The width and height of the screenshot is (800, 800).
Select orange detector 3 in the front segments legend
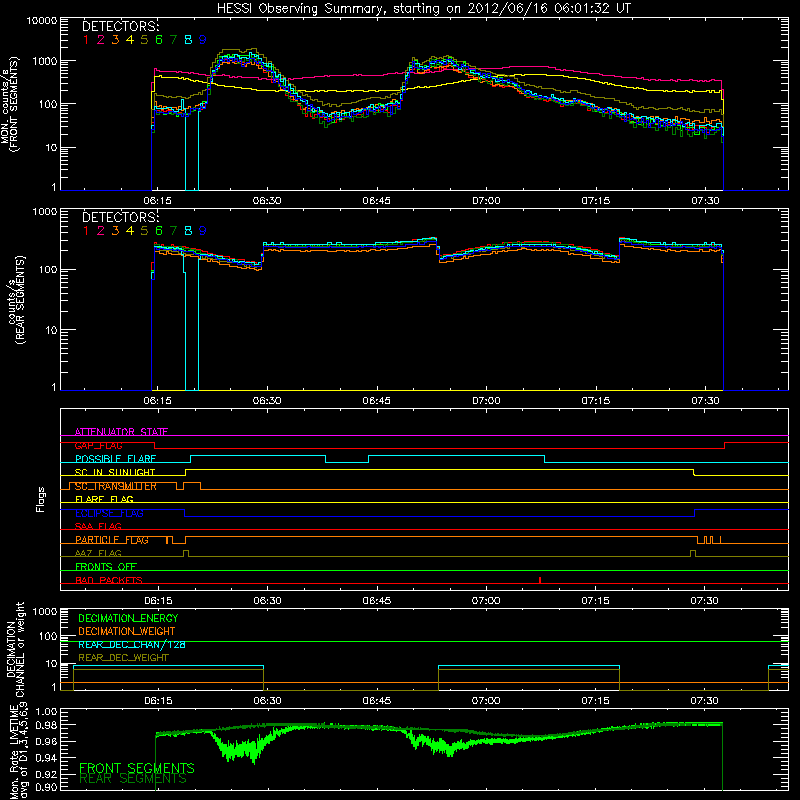click(115, 39)
